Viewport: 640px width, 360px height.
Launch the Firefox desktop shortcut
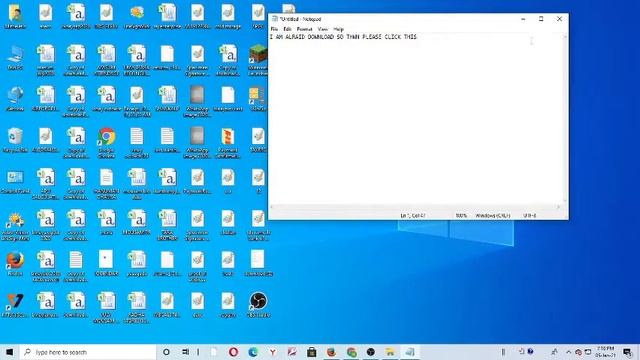click(15, 264)
